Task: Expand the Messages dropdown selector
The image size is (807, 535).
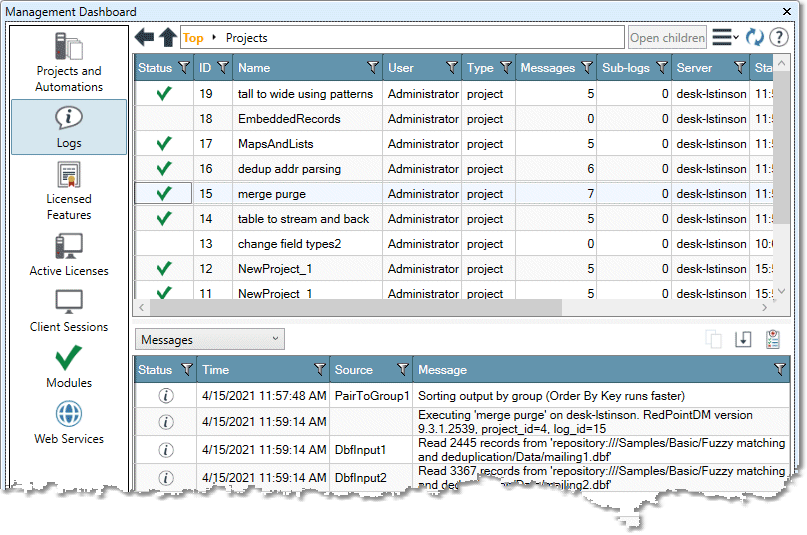Action: (212, 340)
